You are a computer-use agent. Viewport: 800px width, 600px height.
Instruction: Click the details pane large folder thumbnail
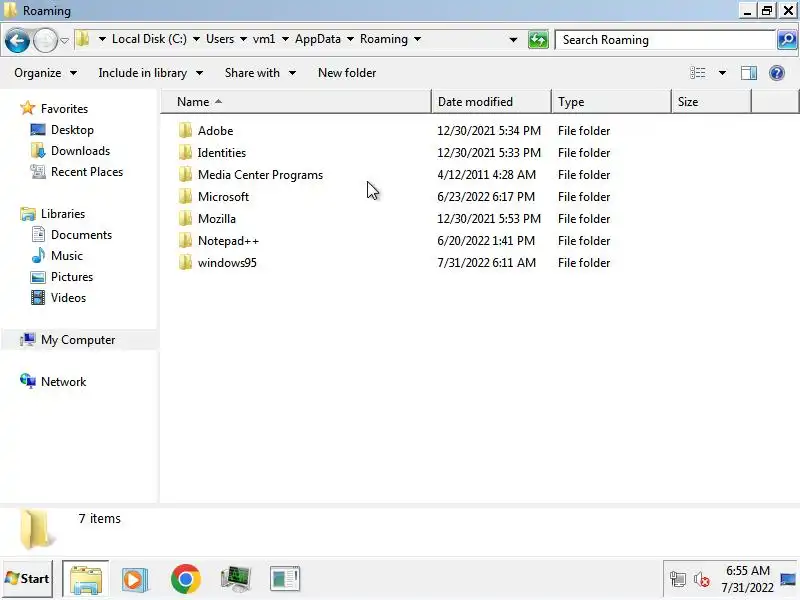pyautogui.click(x=35, y=529)
